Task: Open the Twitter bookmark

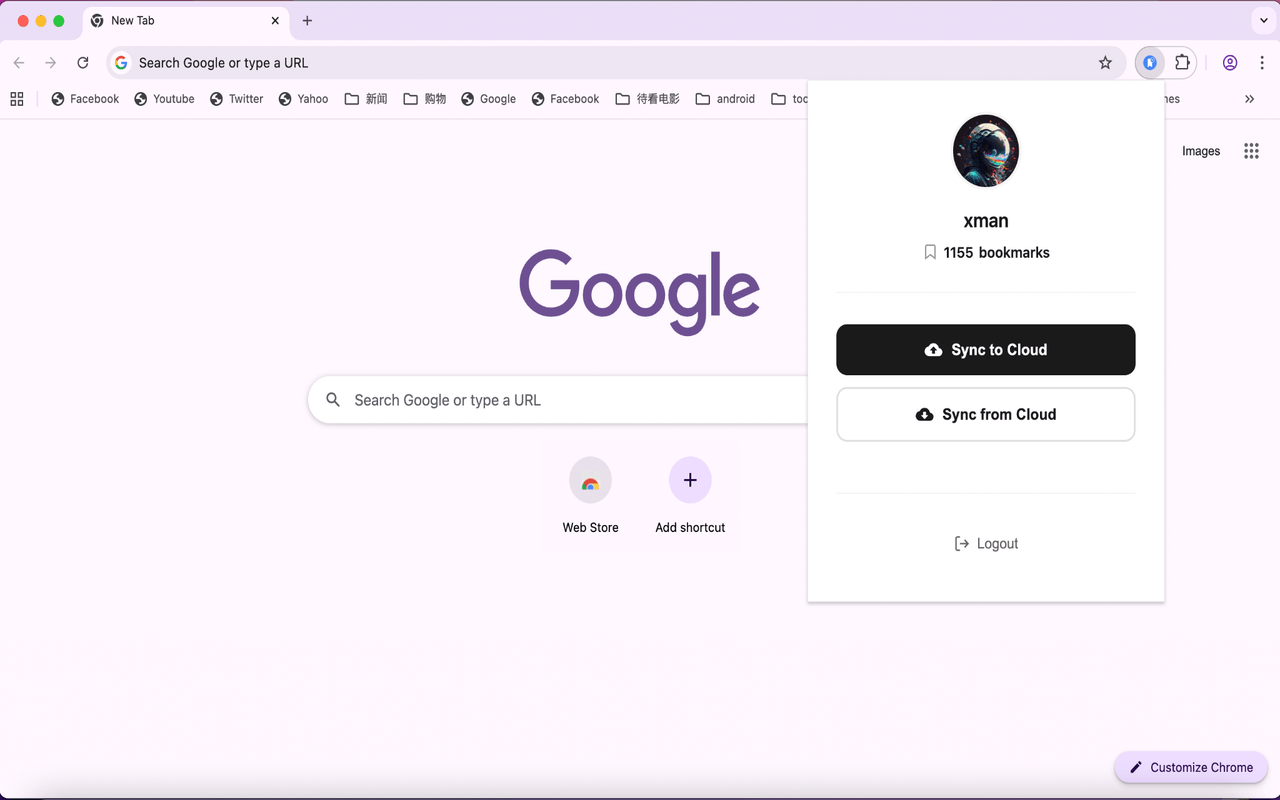Action: pos(237,99)
